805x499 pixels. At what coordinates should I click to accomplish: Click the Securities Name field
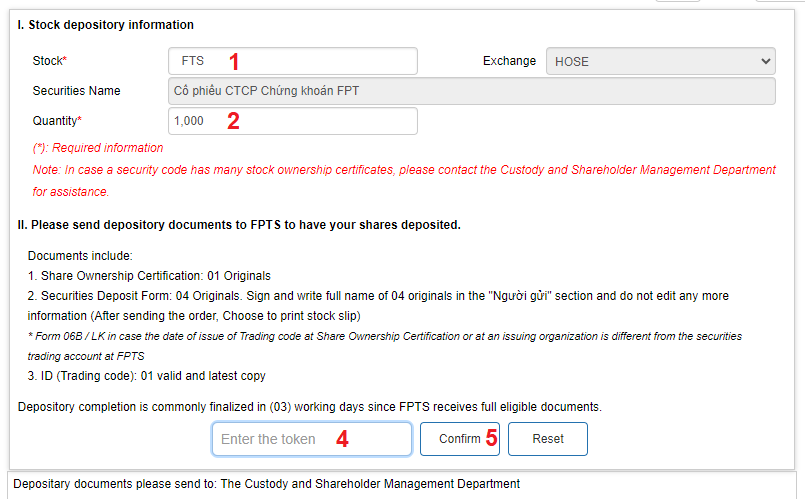click(472, 91)
